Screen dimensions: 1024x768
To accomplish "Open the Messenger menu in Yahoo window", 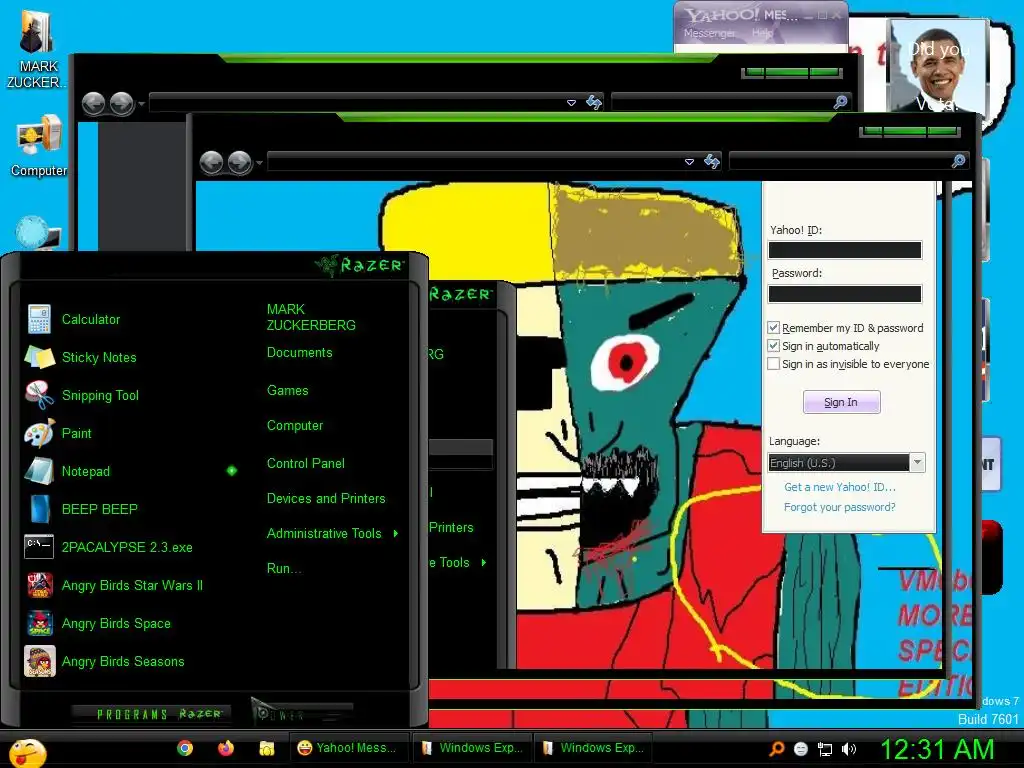I will (x=710, y=33).
